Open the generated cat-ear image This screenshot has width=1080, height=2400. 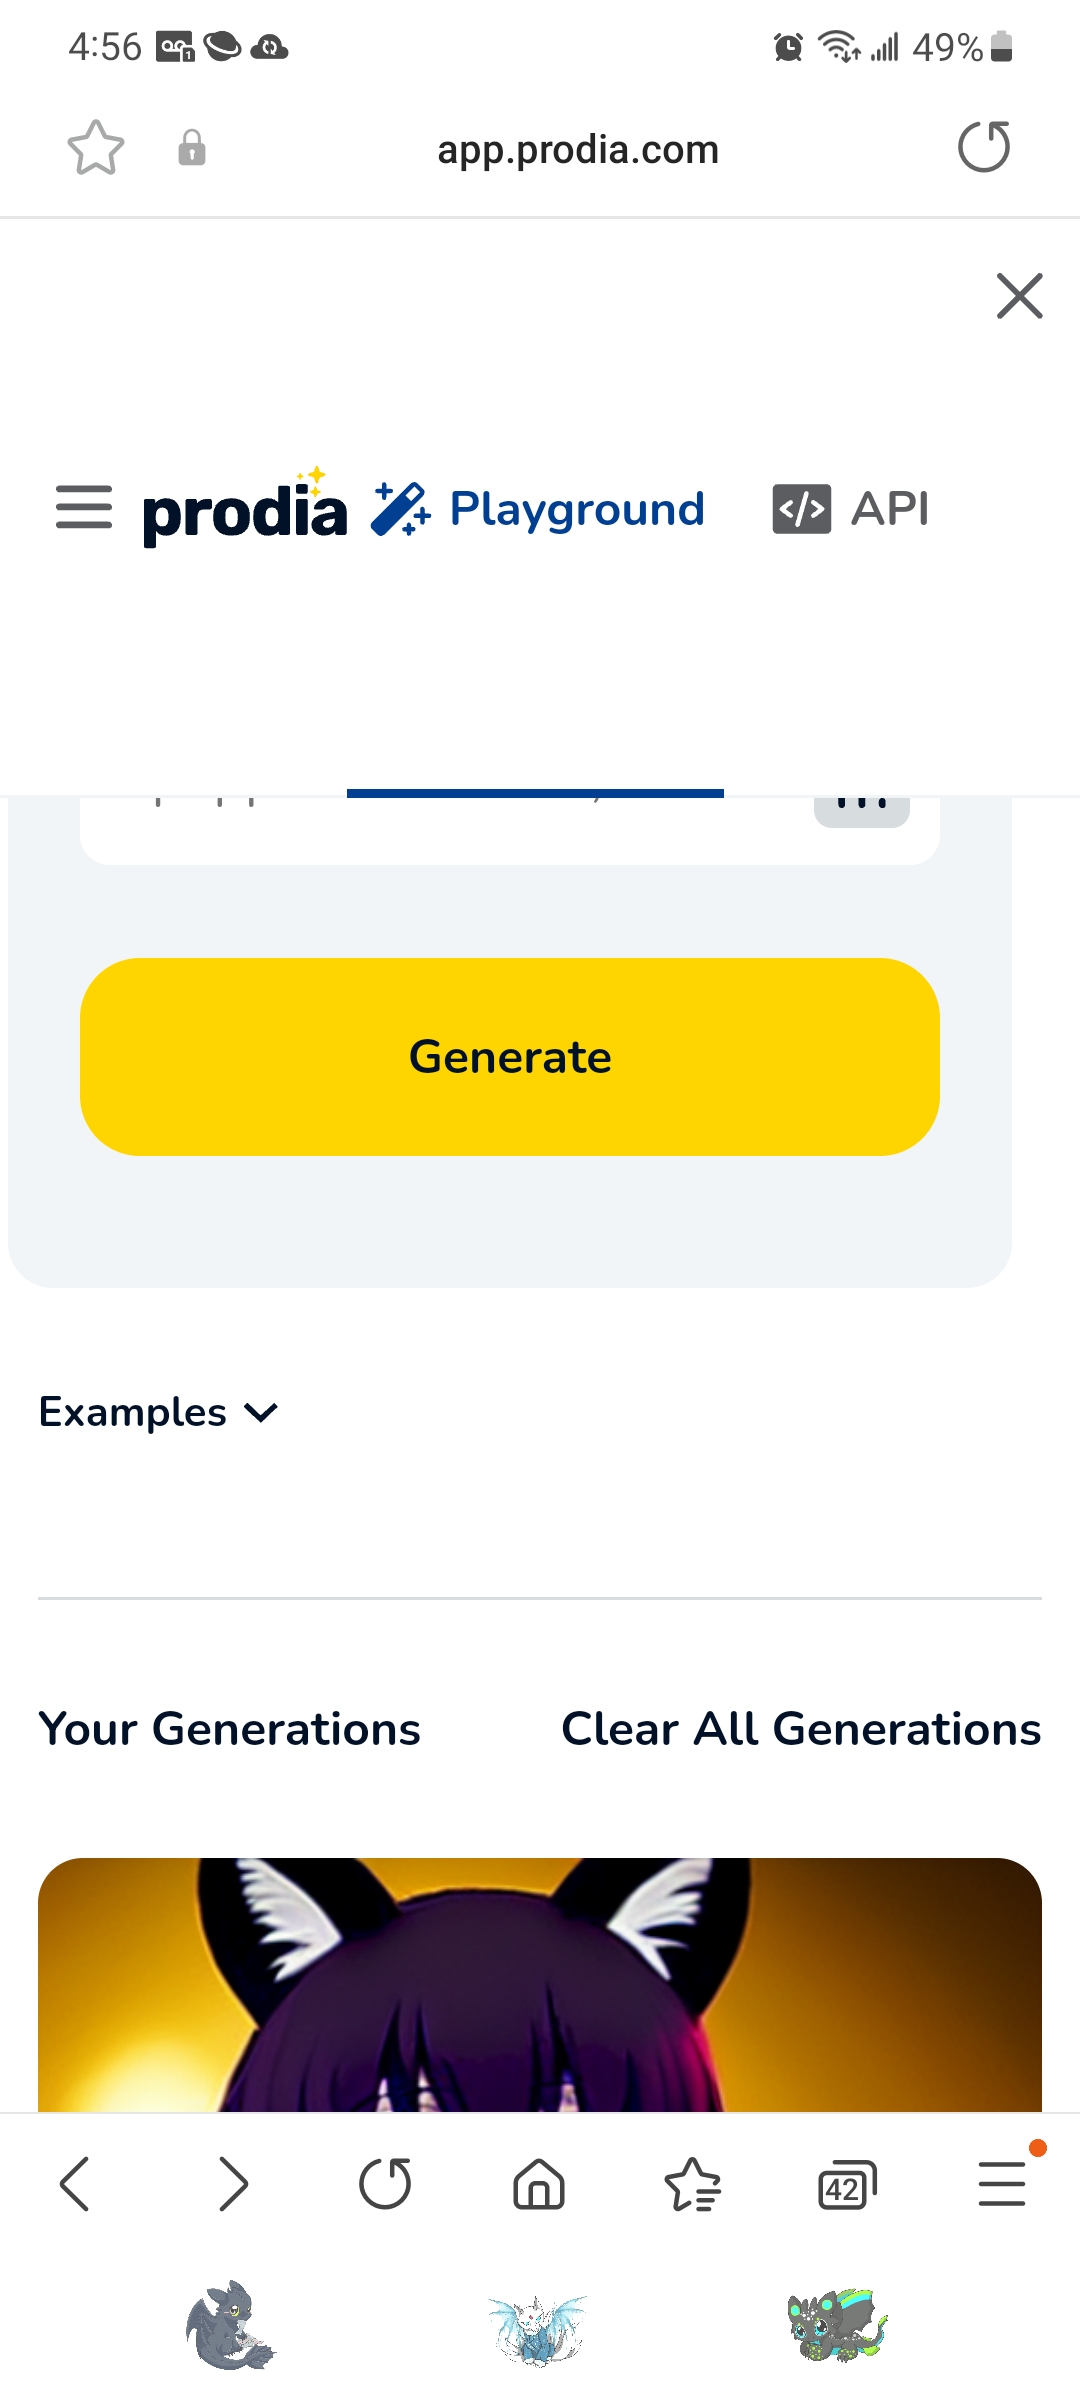540,1985
